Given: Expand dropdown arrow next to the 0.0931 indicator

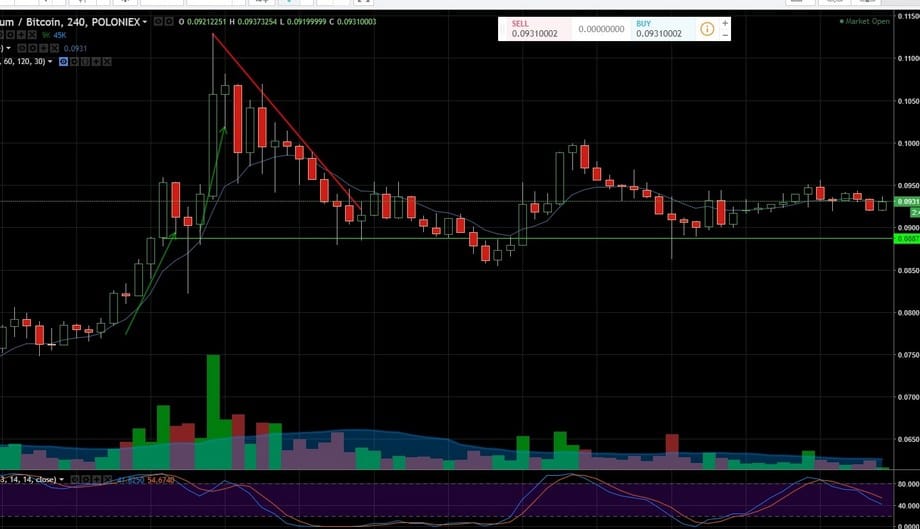Looking at the screenshot, I should (9, 48).
